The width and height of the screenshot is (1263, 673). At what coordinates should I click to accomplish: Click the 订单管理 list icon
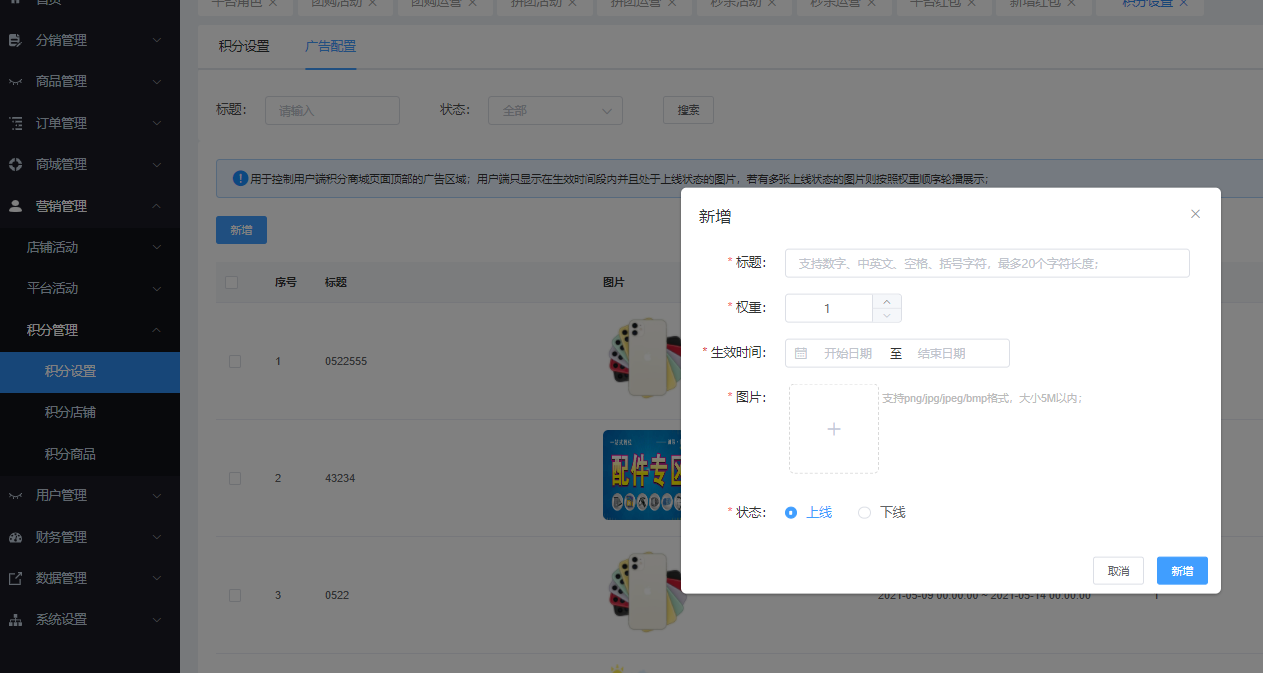coord(15,123)
